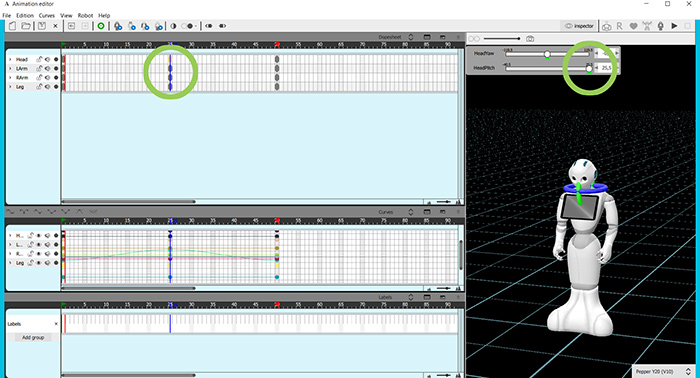Remove the Labels row with X
This screenshot has width=700, height=378.
(56, 324)
